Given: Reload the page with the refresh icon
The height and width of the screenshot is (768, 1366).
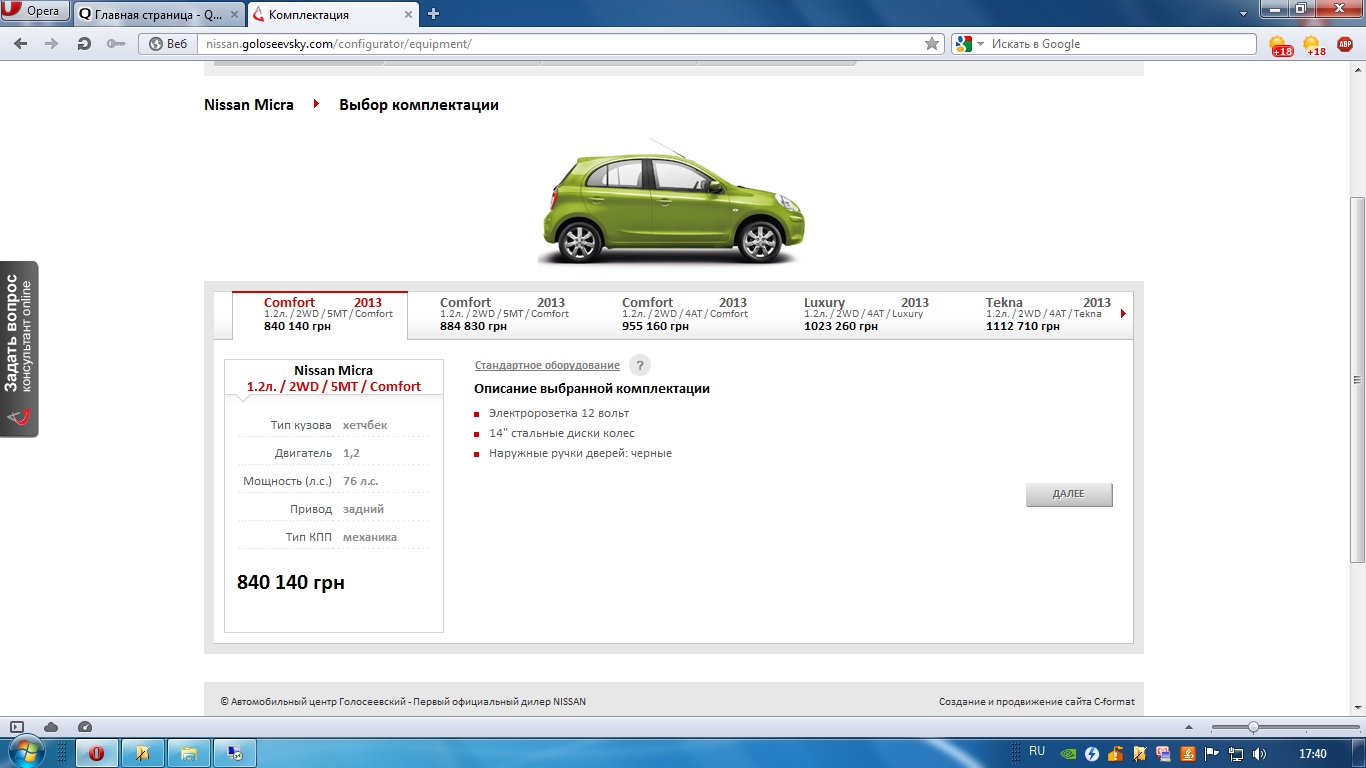Looking at the screenshot, I should click(x=84, y=44).
